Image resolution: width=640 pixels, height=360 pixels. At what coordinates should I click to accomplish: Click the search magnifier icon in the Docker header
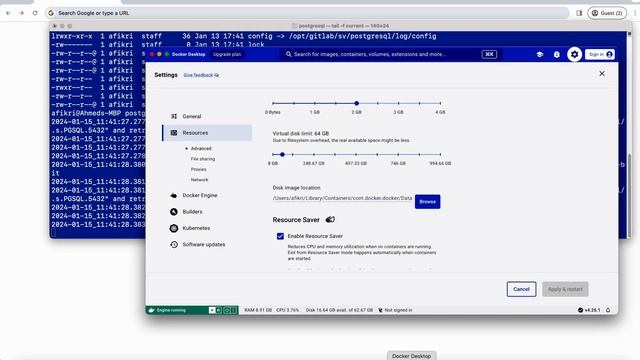click(289, 54)
